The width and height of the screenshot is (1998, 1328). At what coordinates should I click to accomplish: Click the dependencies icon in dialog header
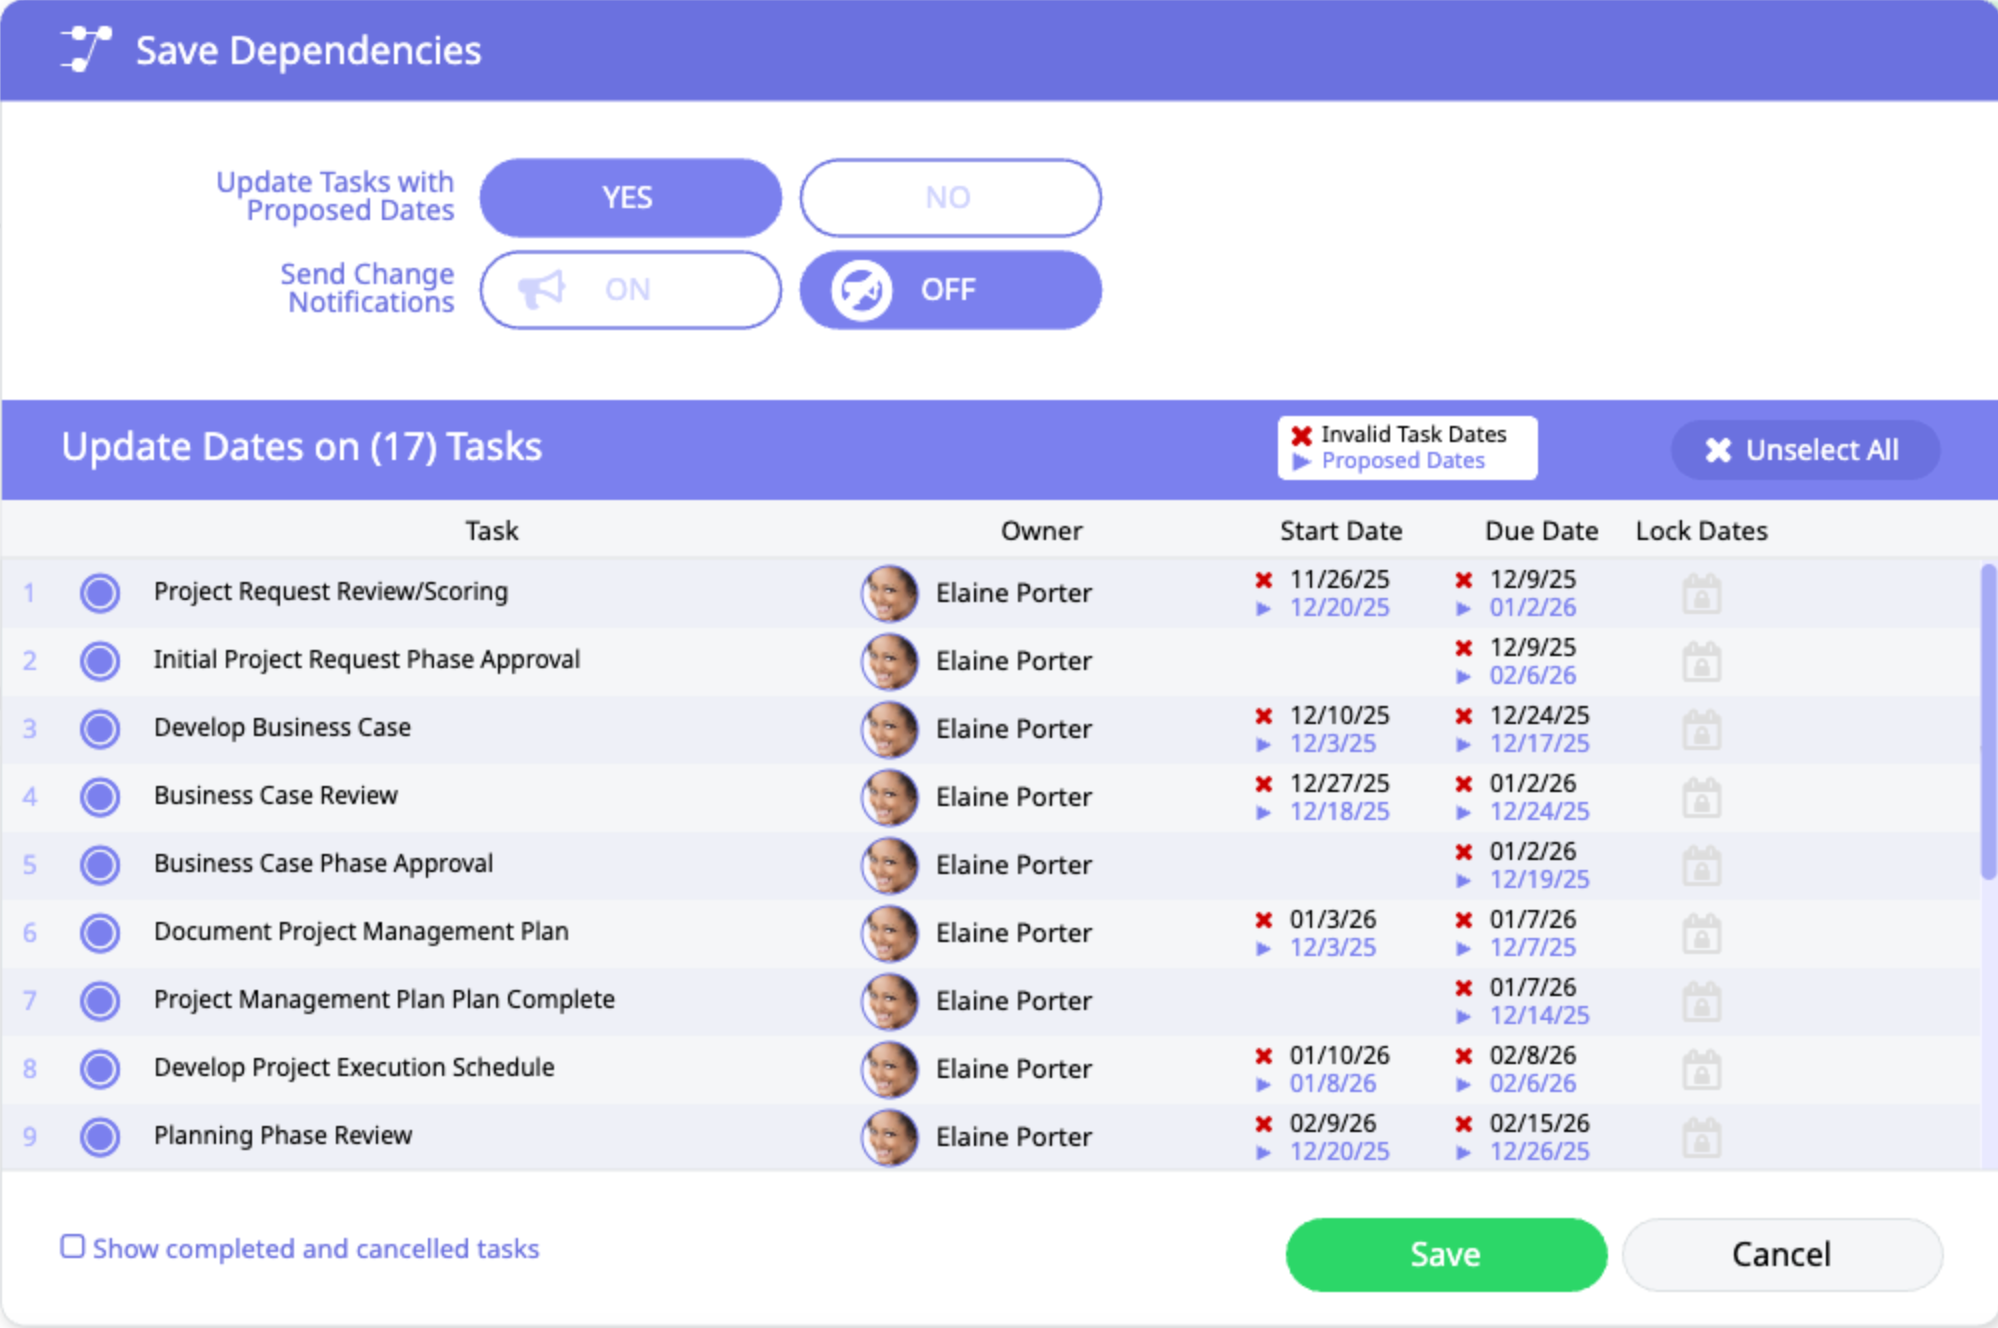(x=85, y=49)
